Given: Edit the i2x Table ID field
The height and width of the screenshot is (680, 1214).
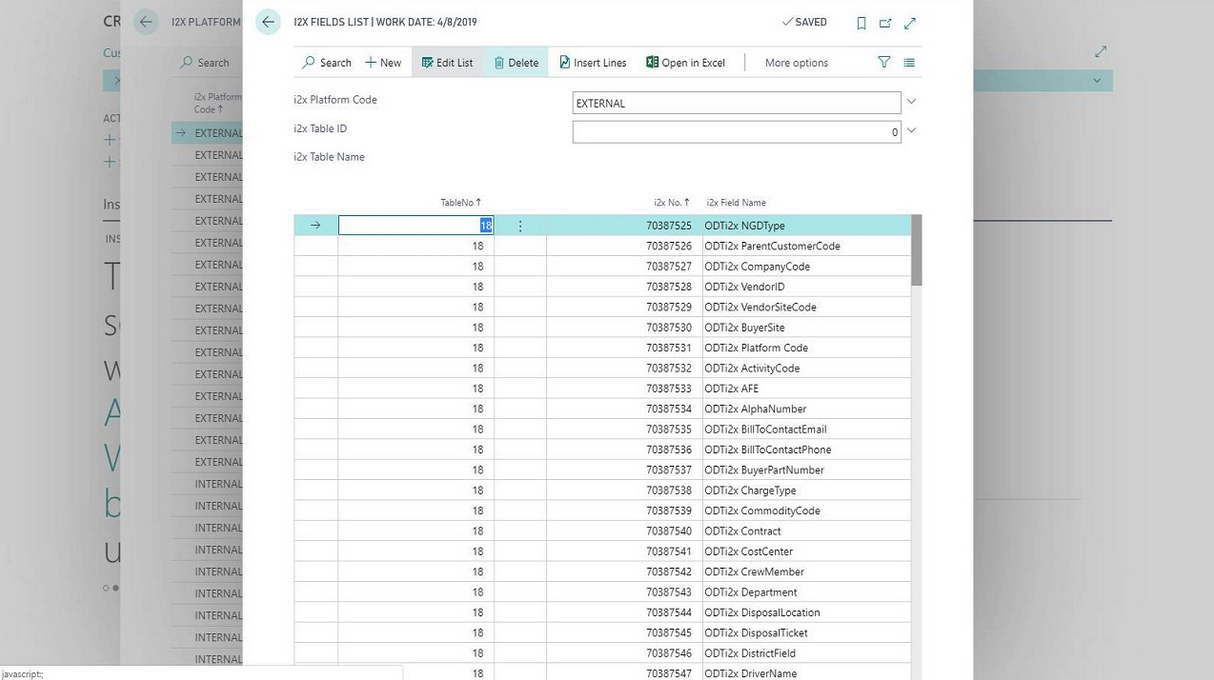Looking at the screenshot, I should [x=737, y=132].
